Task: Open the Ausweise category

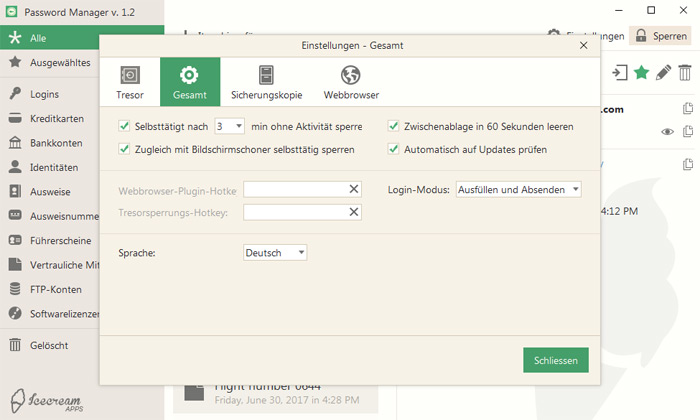Action: tap(50, 192)
